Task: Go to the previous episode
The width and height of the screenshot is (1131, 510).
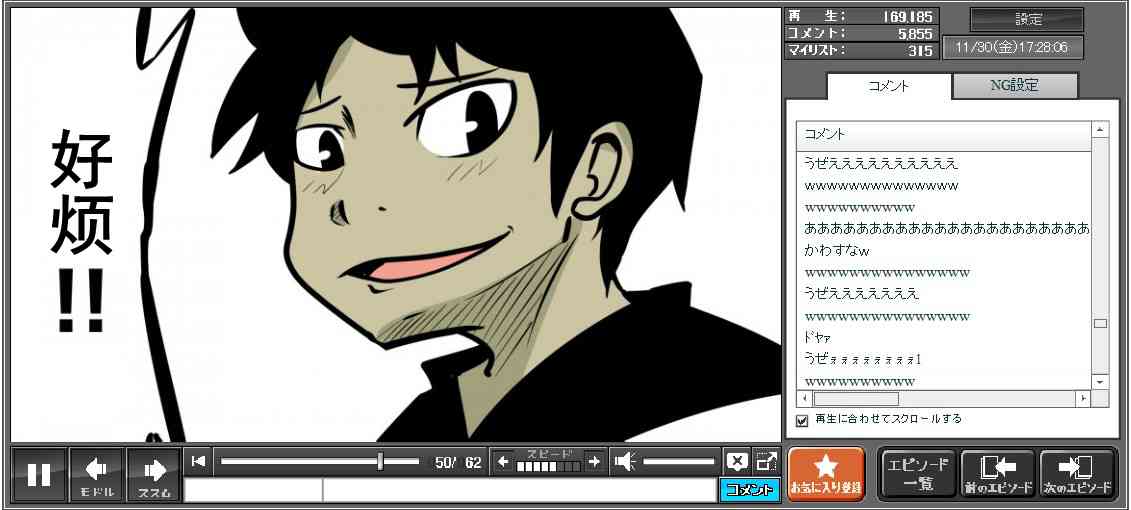Action: pos(997,473)
